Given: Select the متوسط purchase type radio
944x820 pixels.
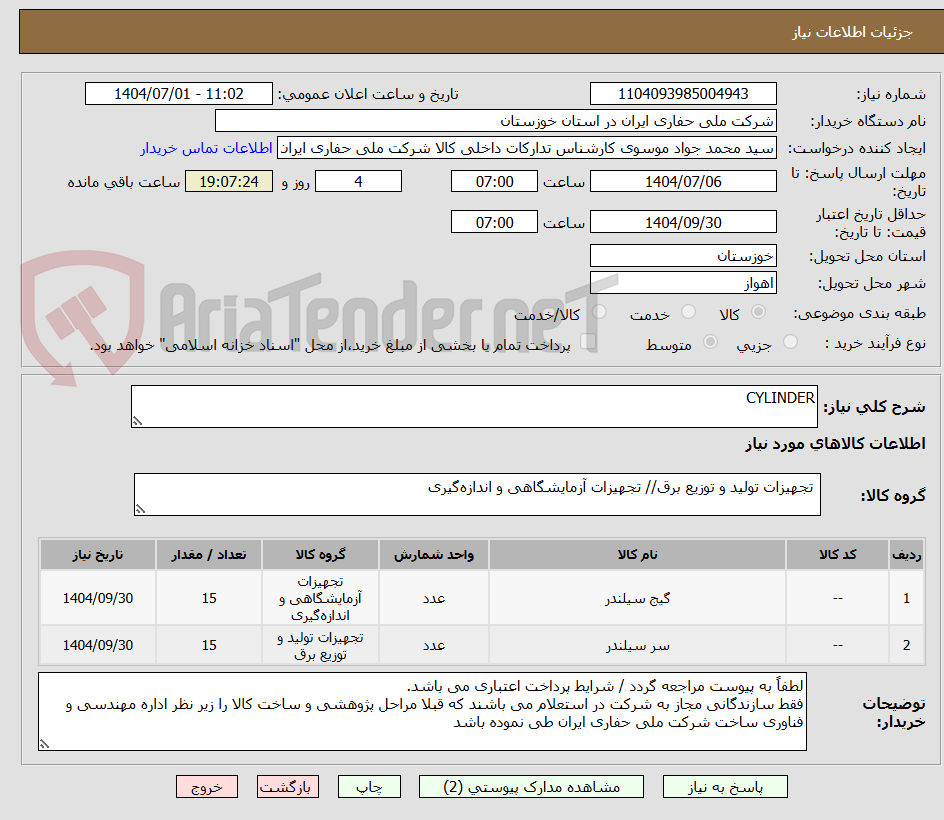Looking at the screenshot, I should pyautogui.click(x=710, y=342).
